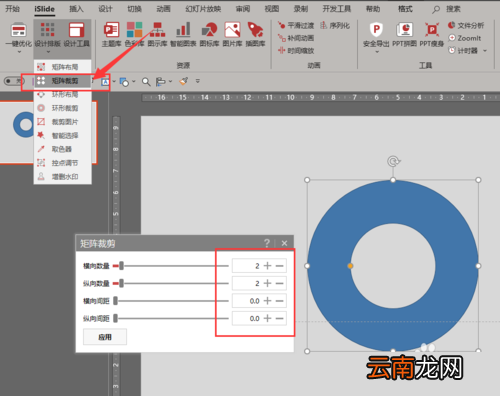
Task: Click 序列化 animation serialize
Action: pos(335,25)
